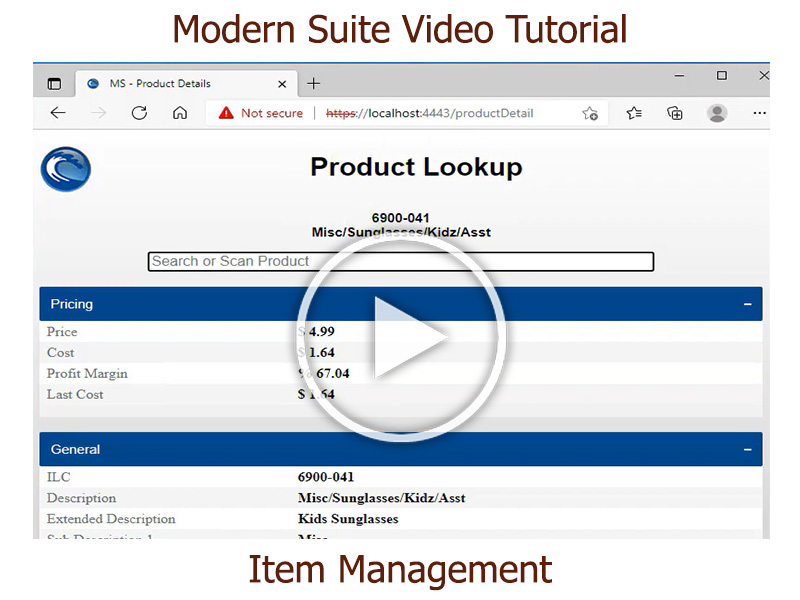Image resolution: width=800 pixels, height=600 pixels.
Task: Click the 6900-041 code under Product Lookup
Action: pyautogui.click(x=401, y=218)
